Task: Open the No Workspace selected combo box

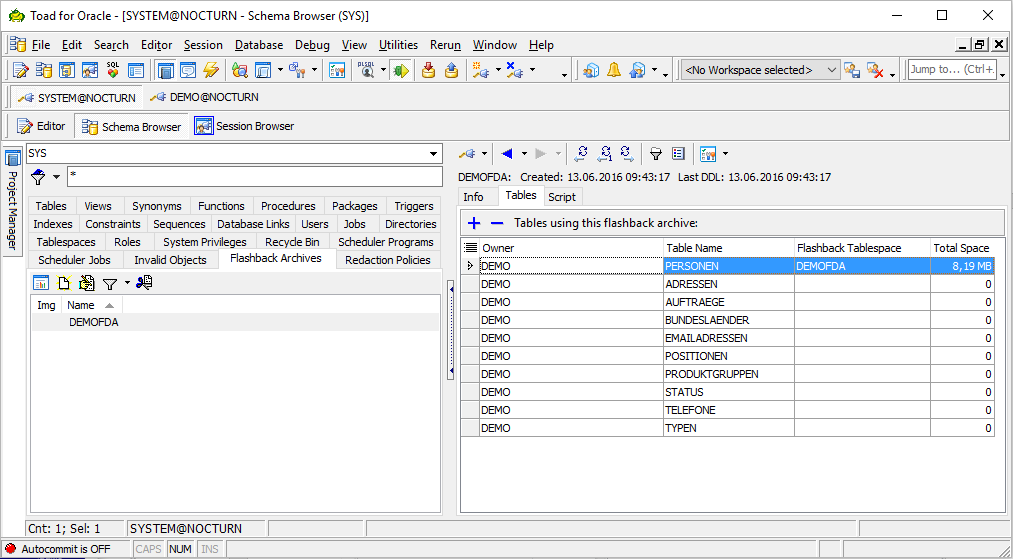Action: [x=760, y=70]
